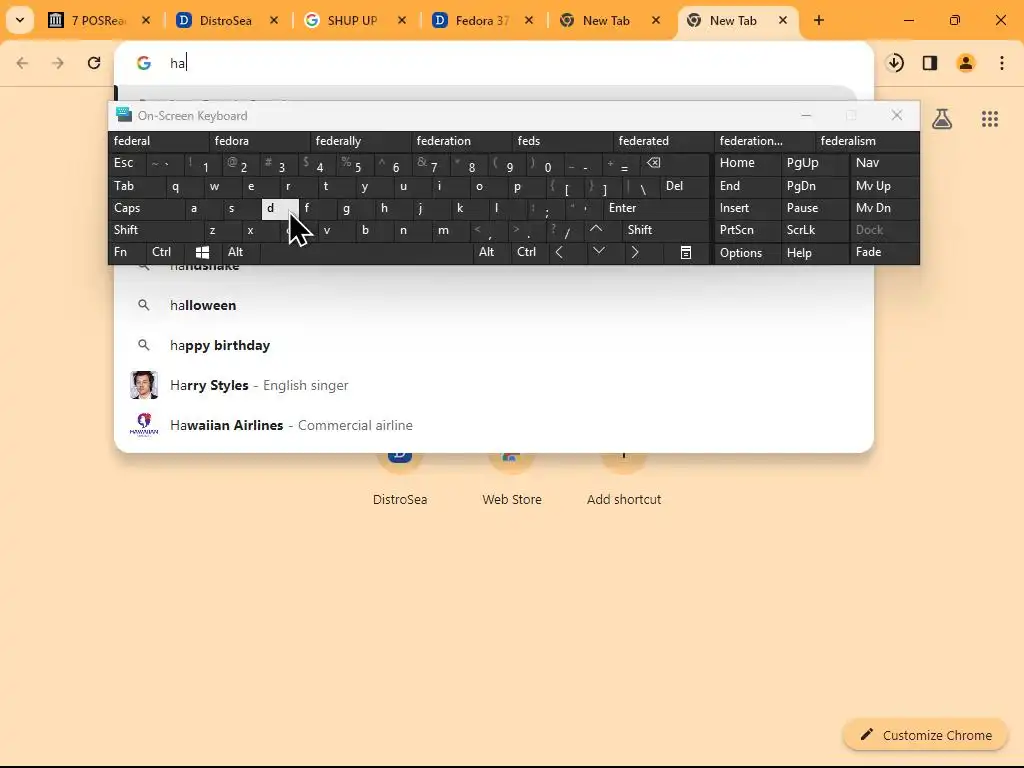Minimize the On-Screen Keyboard window
Image resolution: width=1024 pixels, height=768 pixels.
pos(806,116)
